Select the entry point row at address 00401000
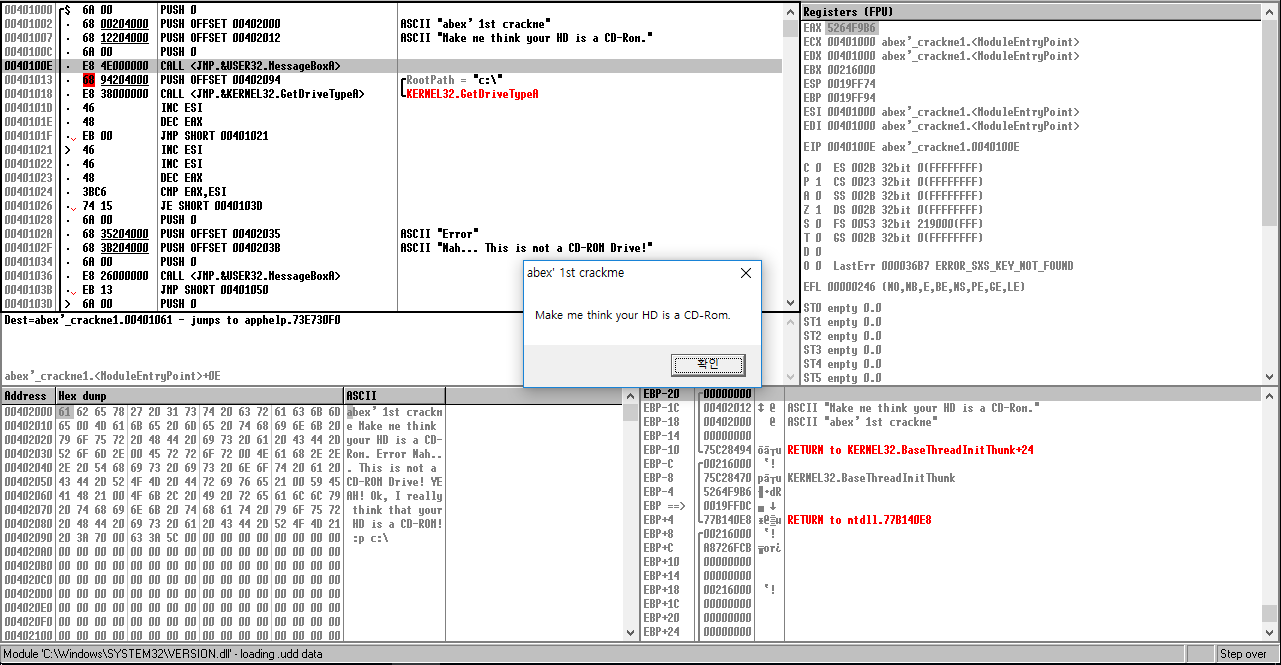This screenshot has width=1281, height=665. pyautogui.click(x=392, y=9)
